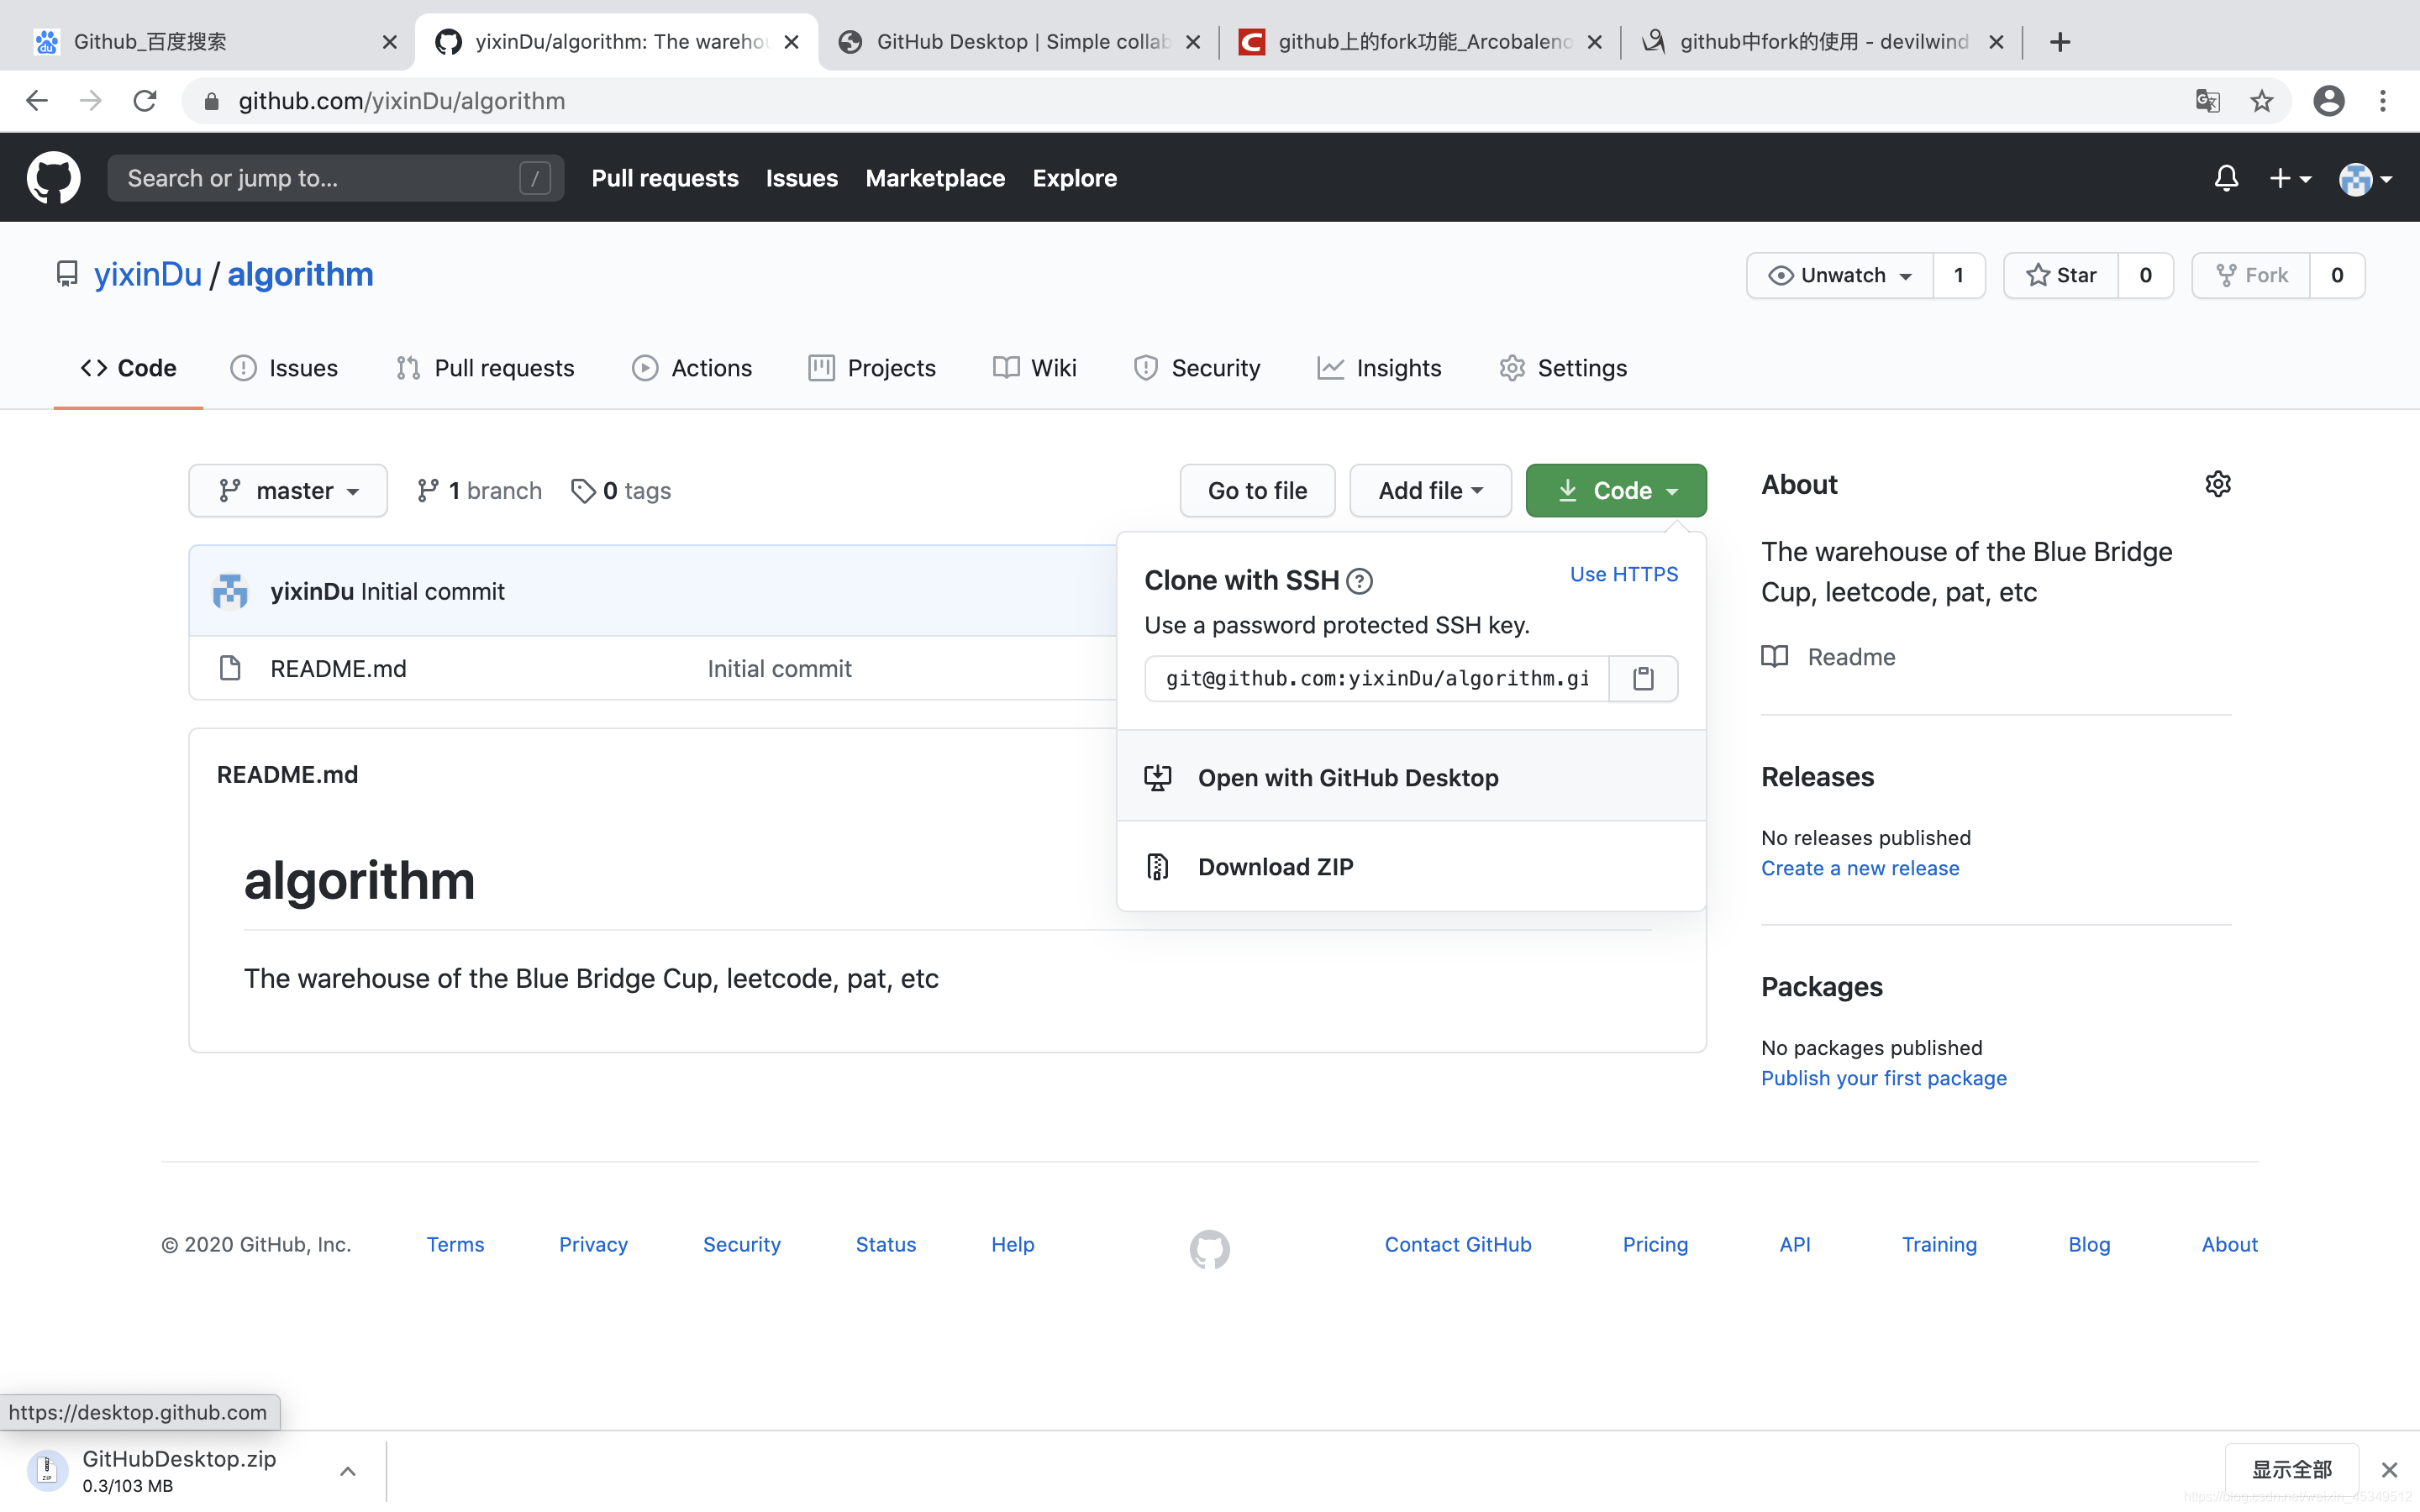Expand the Add file dropdown
The image size is (2420, 1512).
tap(1430, 490)
